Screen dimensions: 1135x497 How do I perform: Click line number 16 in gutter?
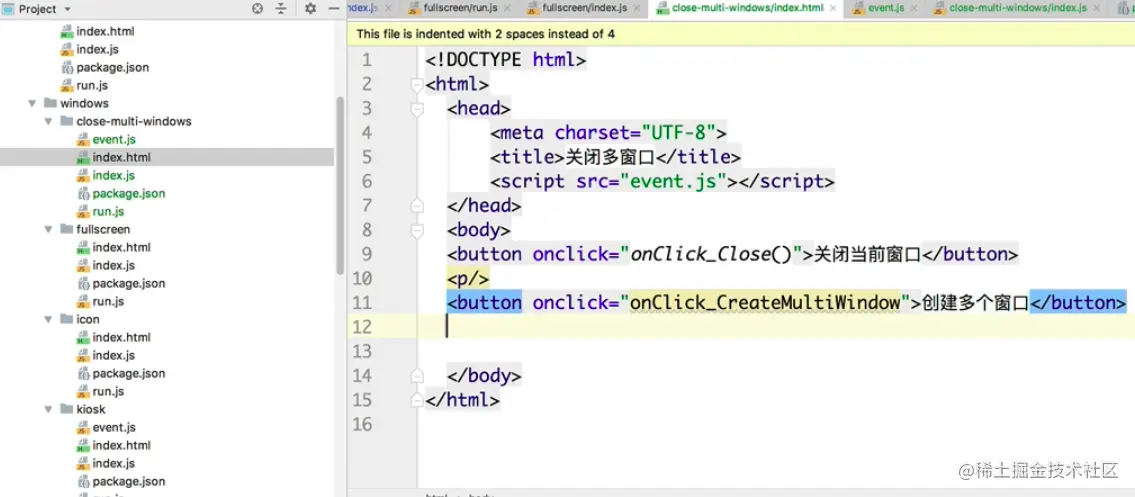pyautogui.click(x=361, y=424)
